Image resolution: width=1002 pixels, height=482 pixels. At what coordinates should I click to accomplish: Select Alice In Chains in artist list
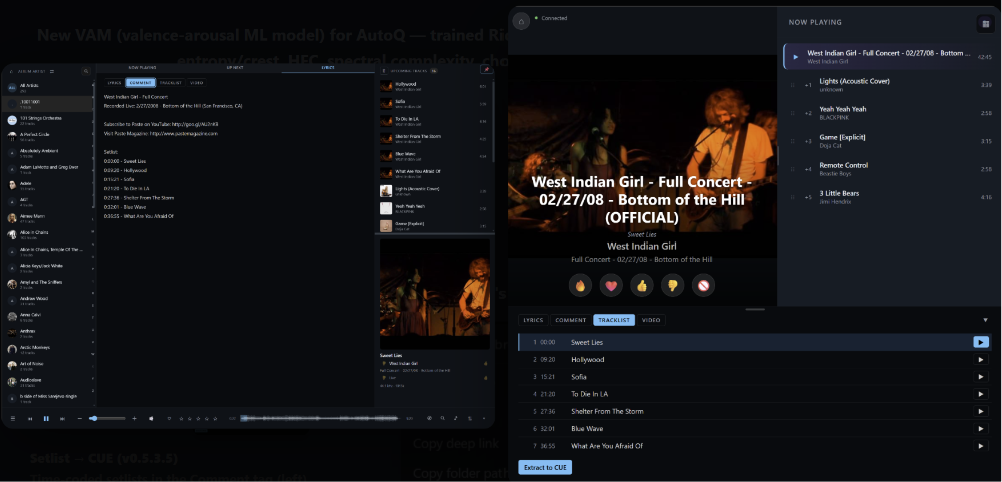(48, 234)
